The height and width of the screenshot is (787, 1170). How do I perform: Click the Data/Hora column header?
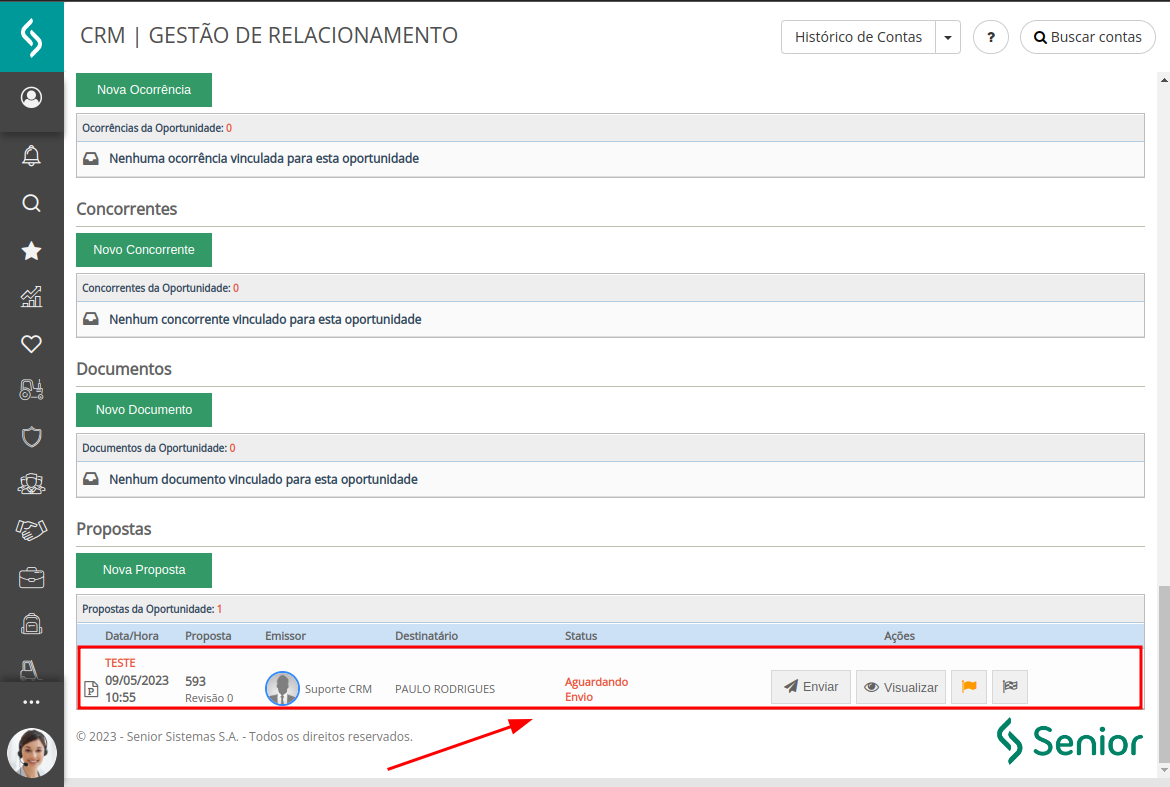point(131,636)
